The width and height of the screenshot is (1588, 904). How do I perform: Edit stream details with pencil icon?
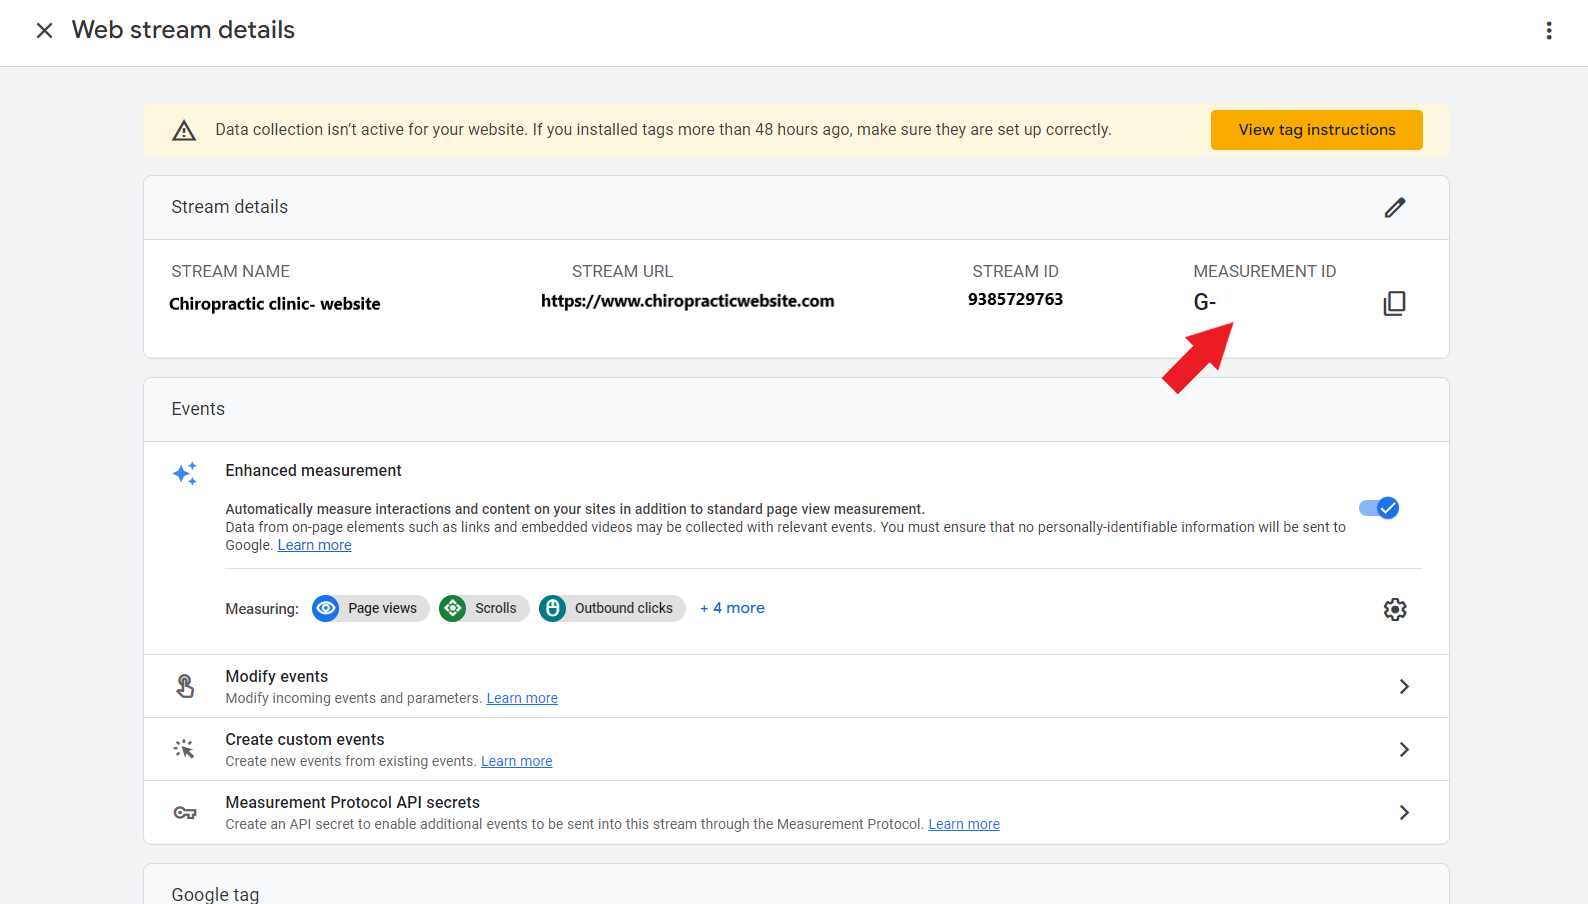[1394, 207]
